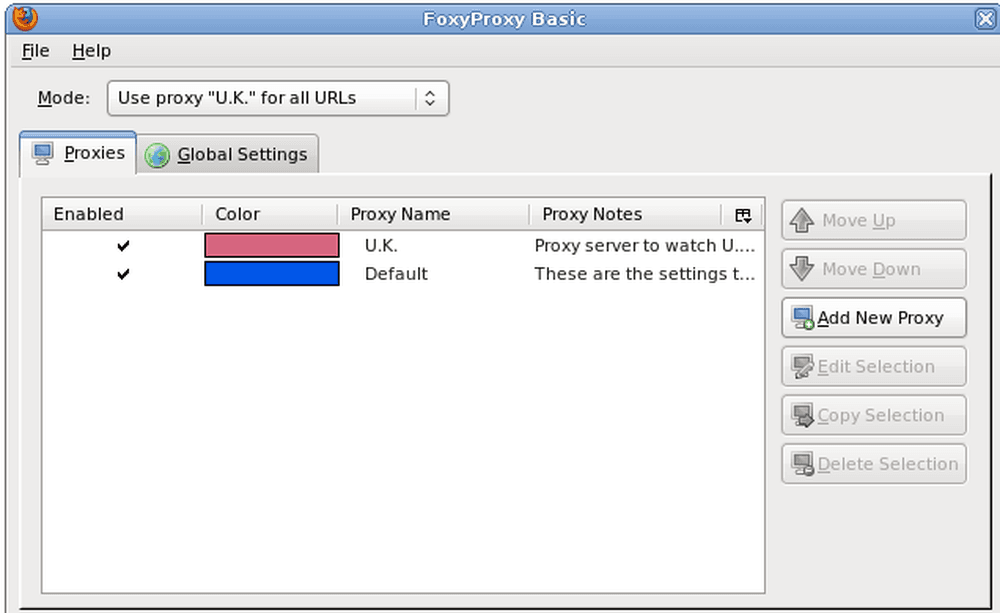1000x613 pixels.
Task: Click the Copy Selection icon
Action: click(803, 415)
